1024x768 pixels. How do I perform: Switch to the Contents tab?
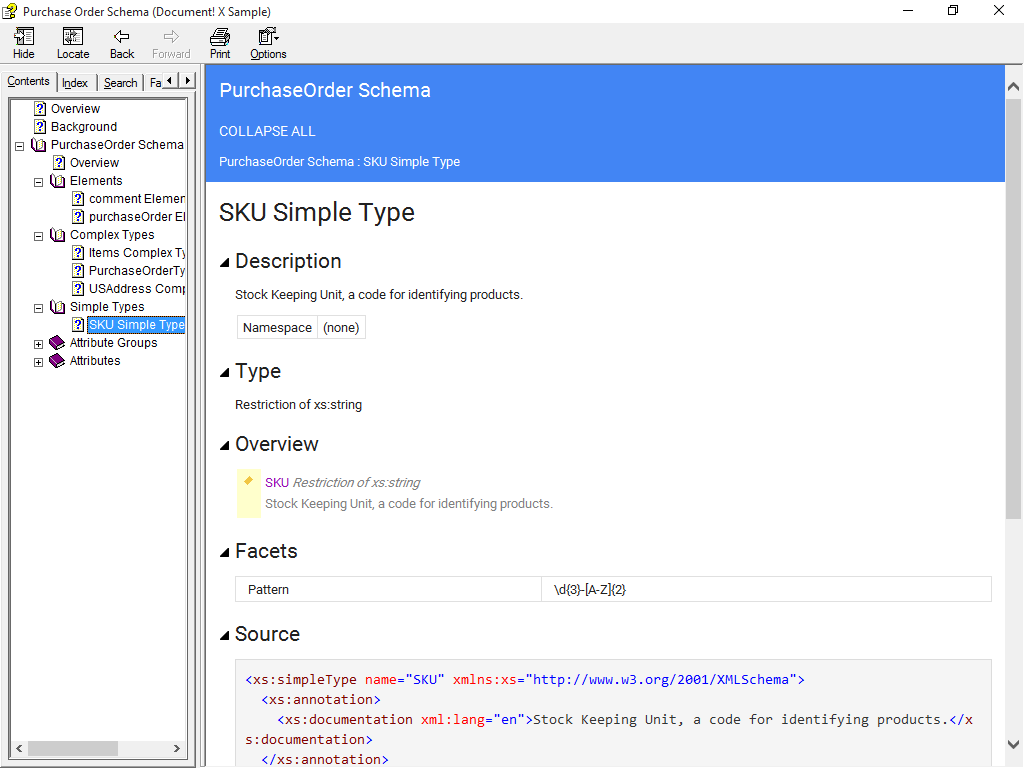click(x=29, y=81)
